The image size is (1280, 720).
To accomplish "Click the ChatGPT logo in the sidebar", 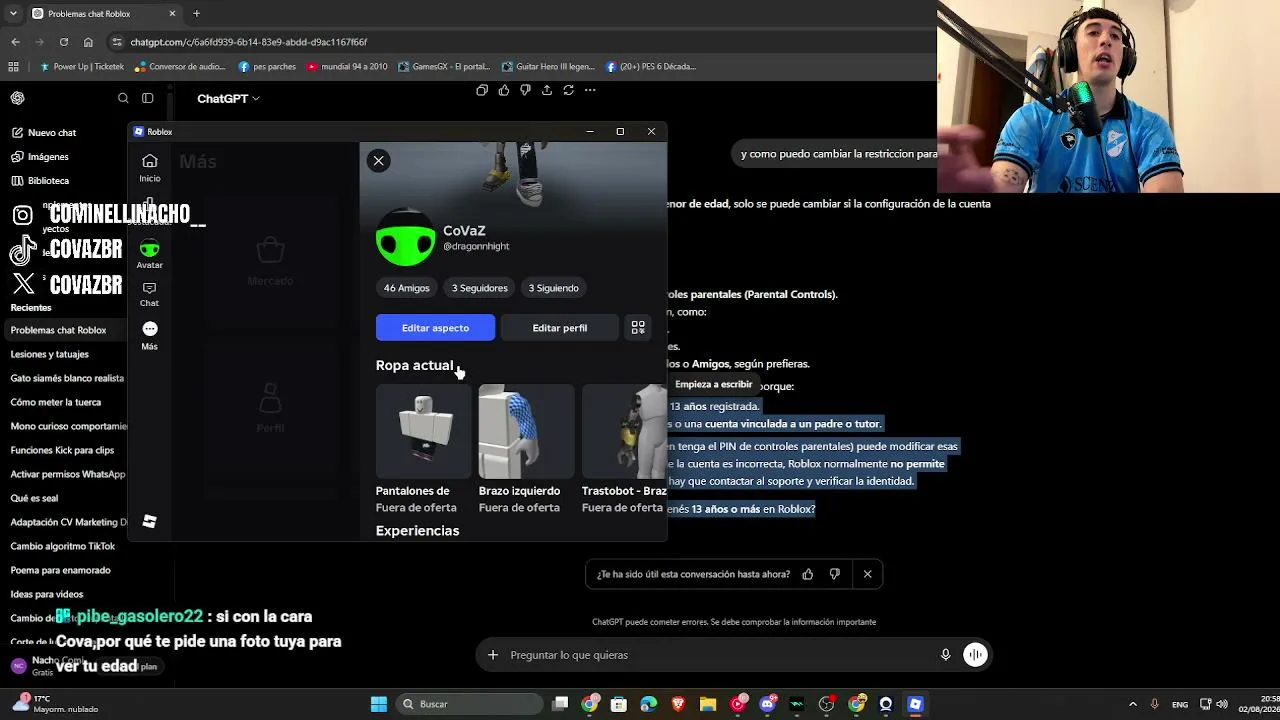I will (18, 98).
